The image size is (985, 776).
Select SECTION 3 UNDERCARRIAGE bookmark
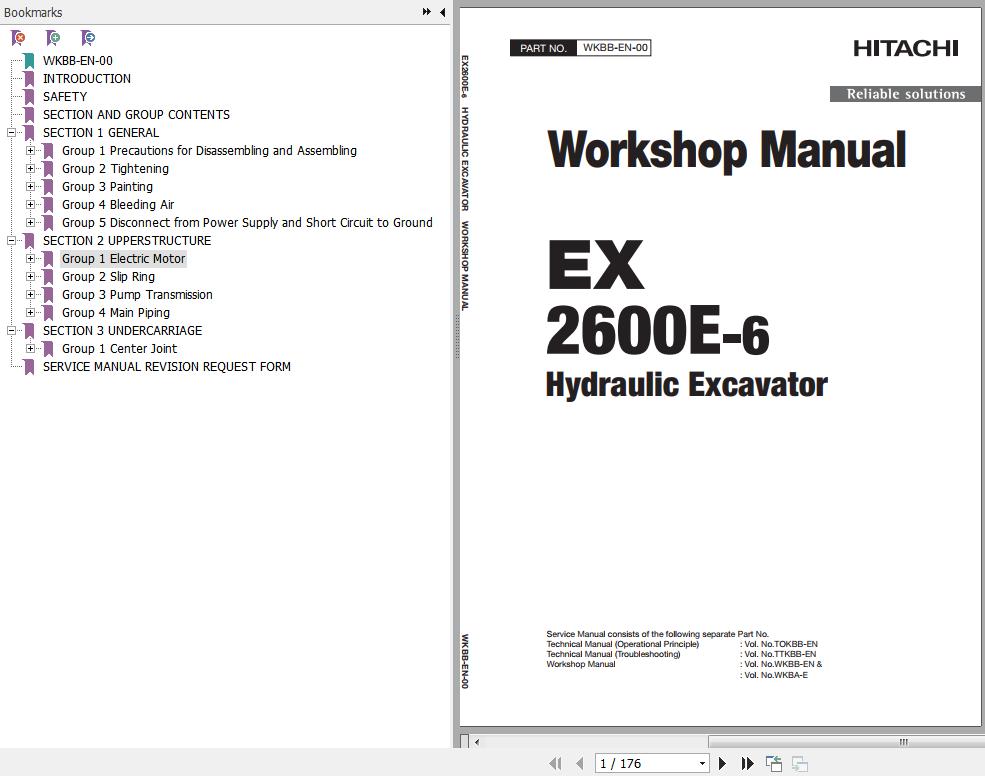pyautogui.click(x=122, y=331)
